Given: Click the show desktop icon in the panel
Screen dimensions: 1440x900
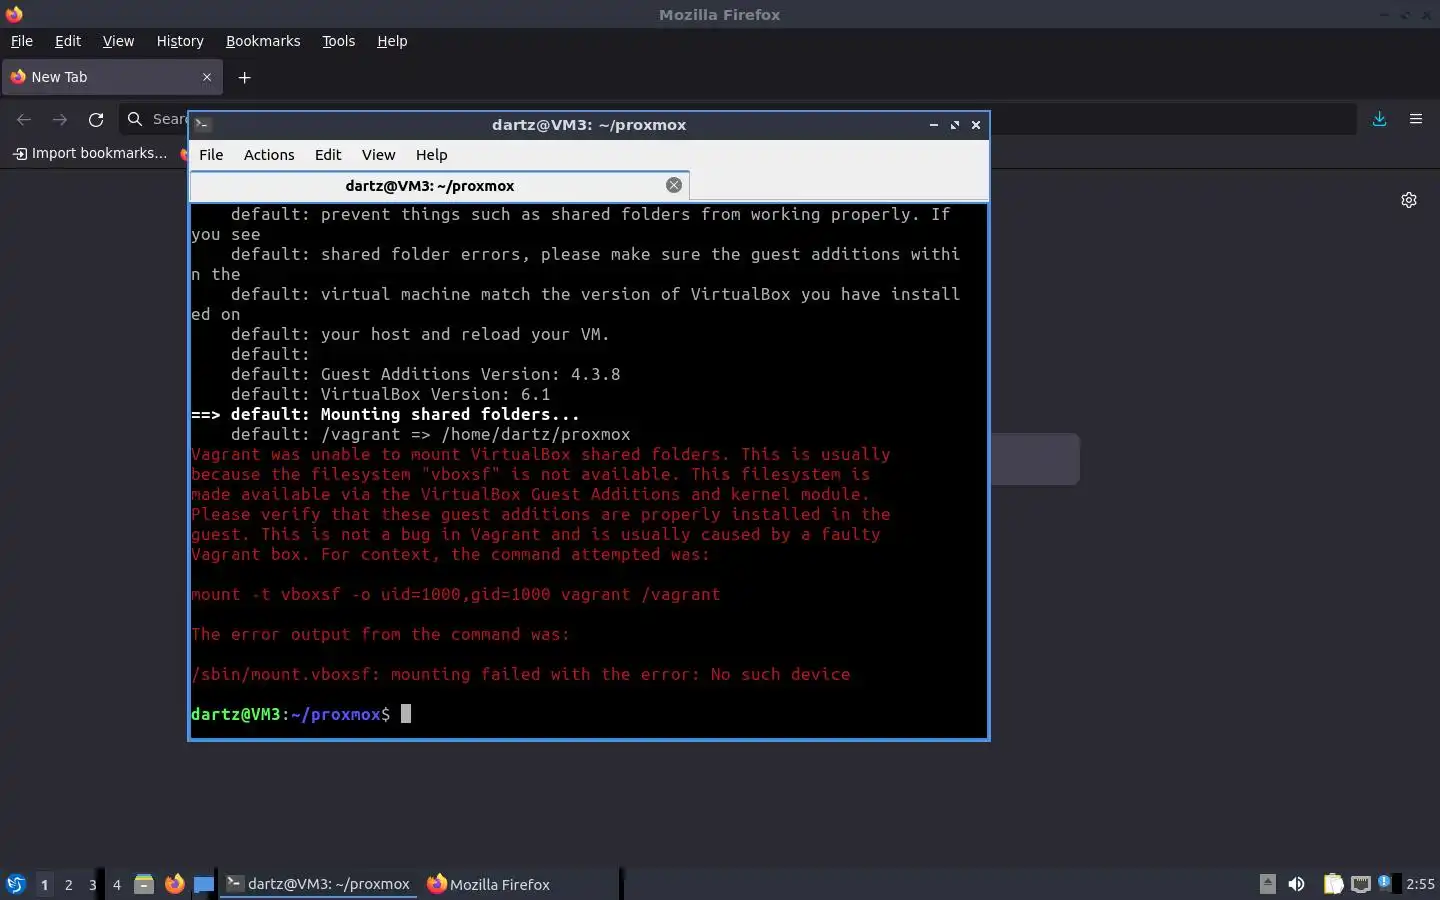Looking at the screenshot, I should coord(204,884).
